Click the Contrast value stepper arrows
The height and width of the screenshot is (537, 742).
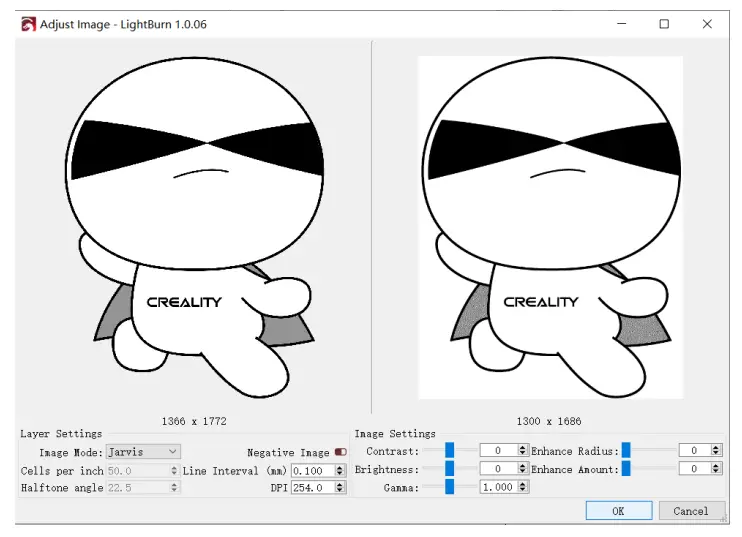click(522, 451)
